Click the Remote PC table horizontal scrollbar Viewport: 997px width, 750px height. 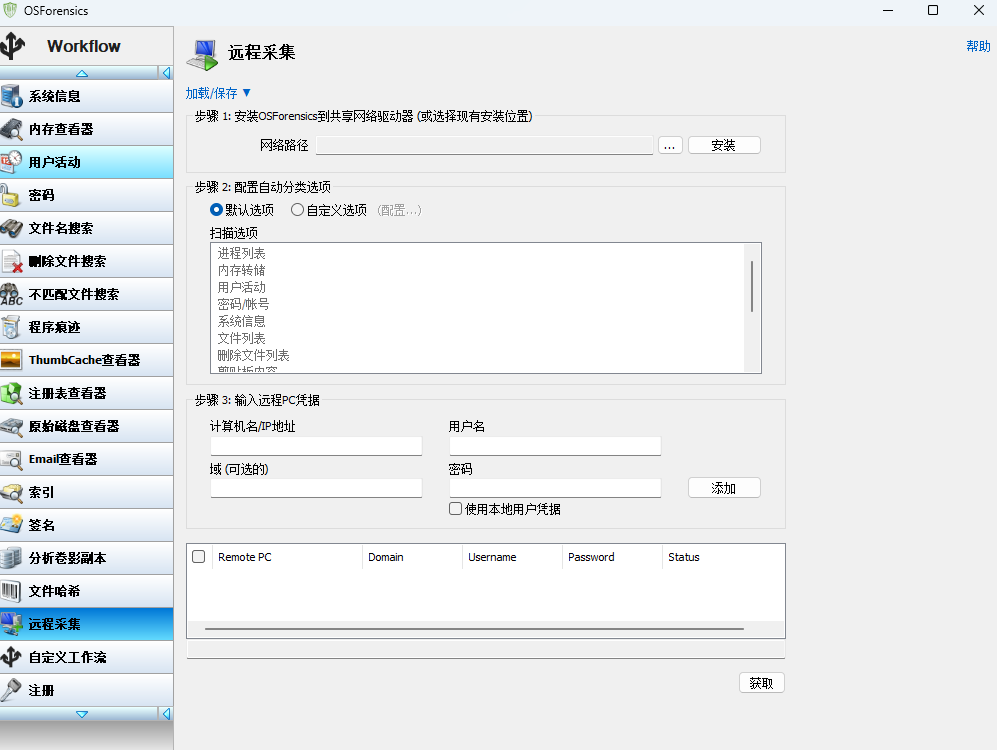click(x=474, y=629)
